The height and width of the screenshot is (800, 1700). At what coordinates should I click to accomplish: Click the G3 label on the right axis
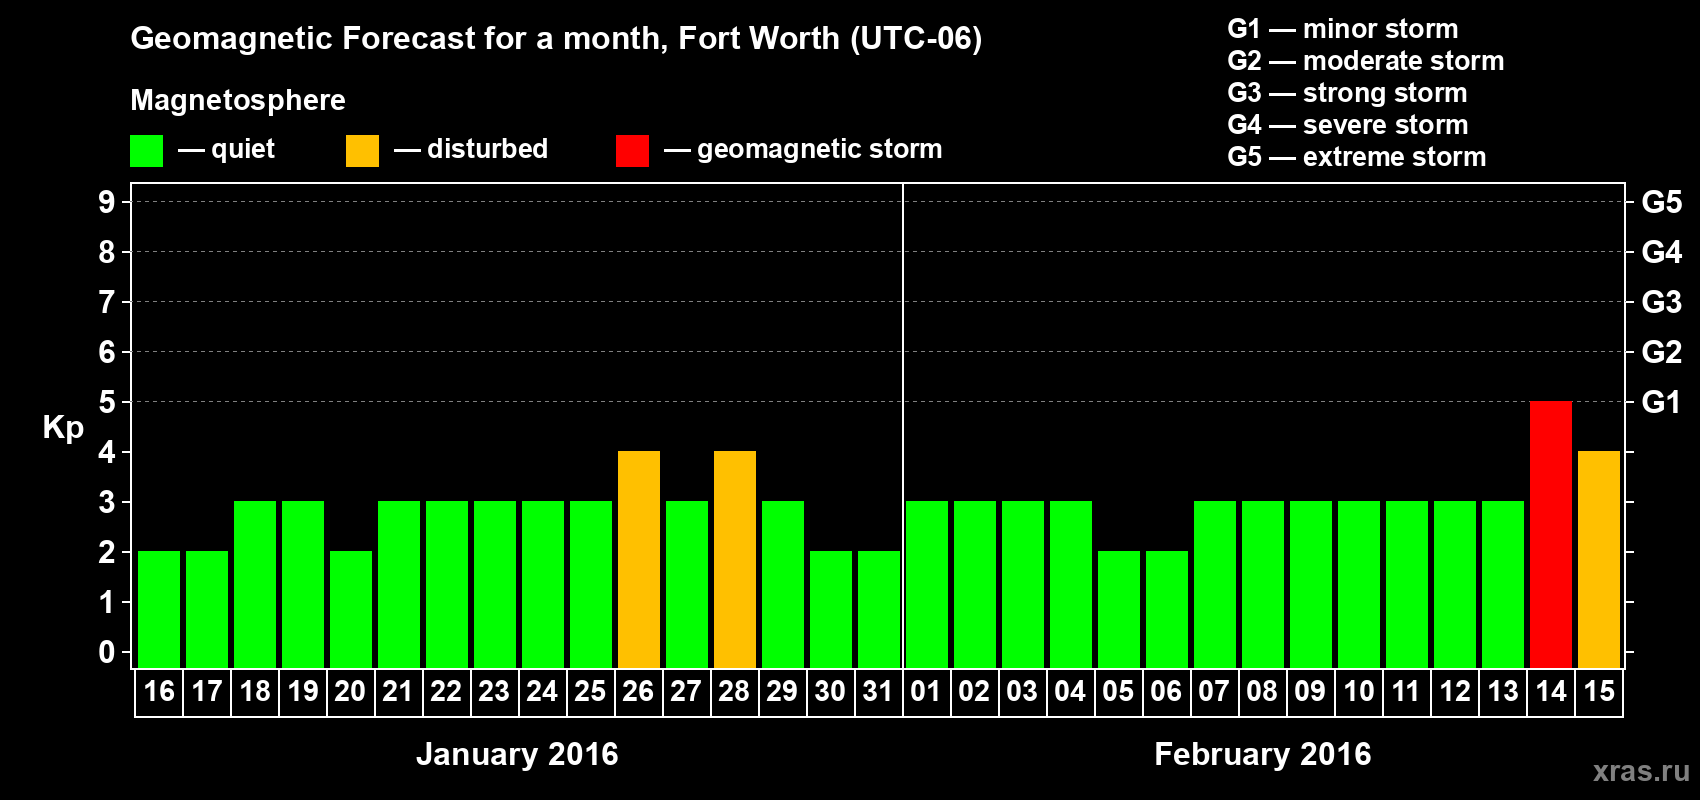(x=1662, y=302)
